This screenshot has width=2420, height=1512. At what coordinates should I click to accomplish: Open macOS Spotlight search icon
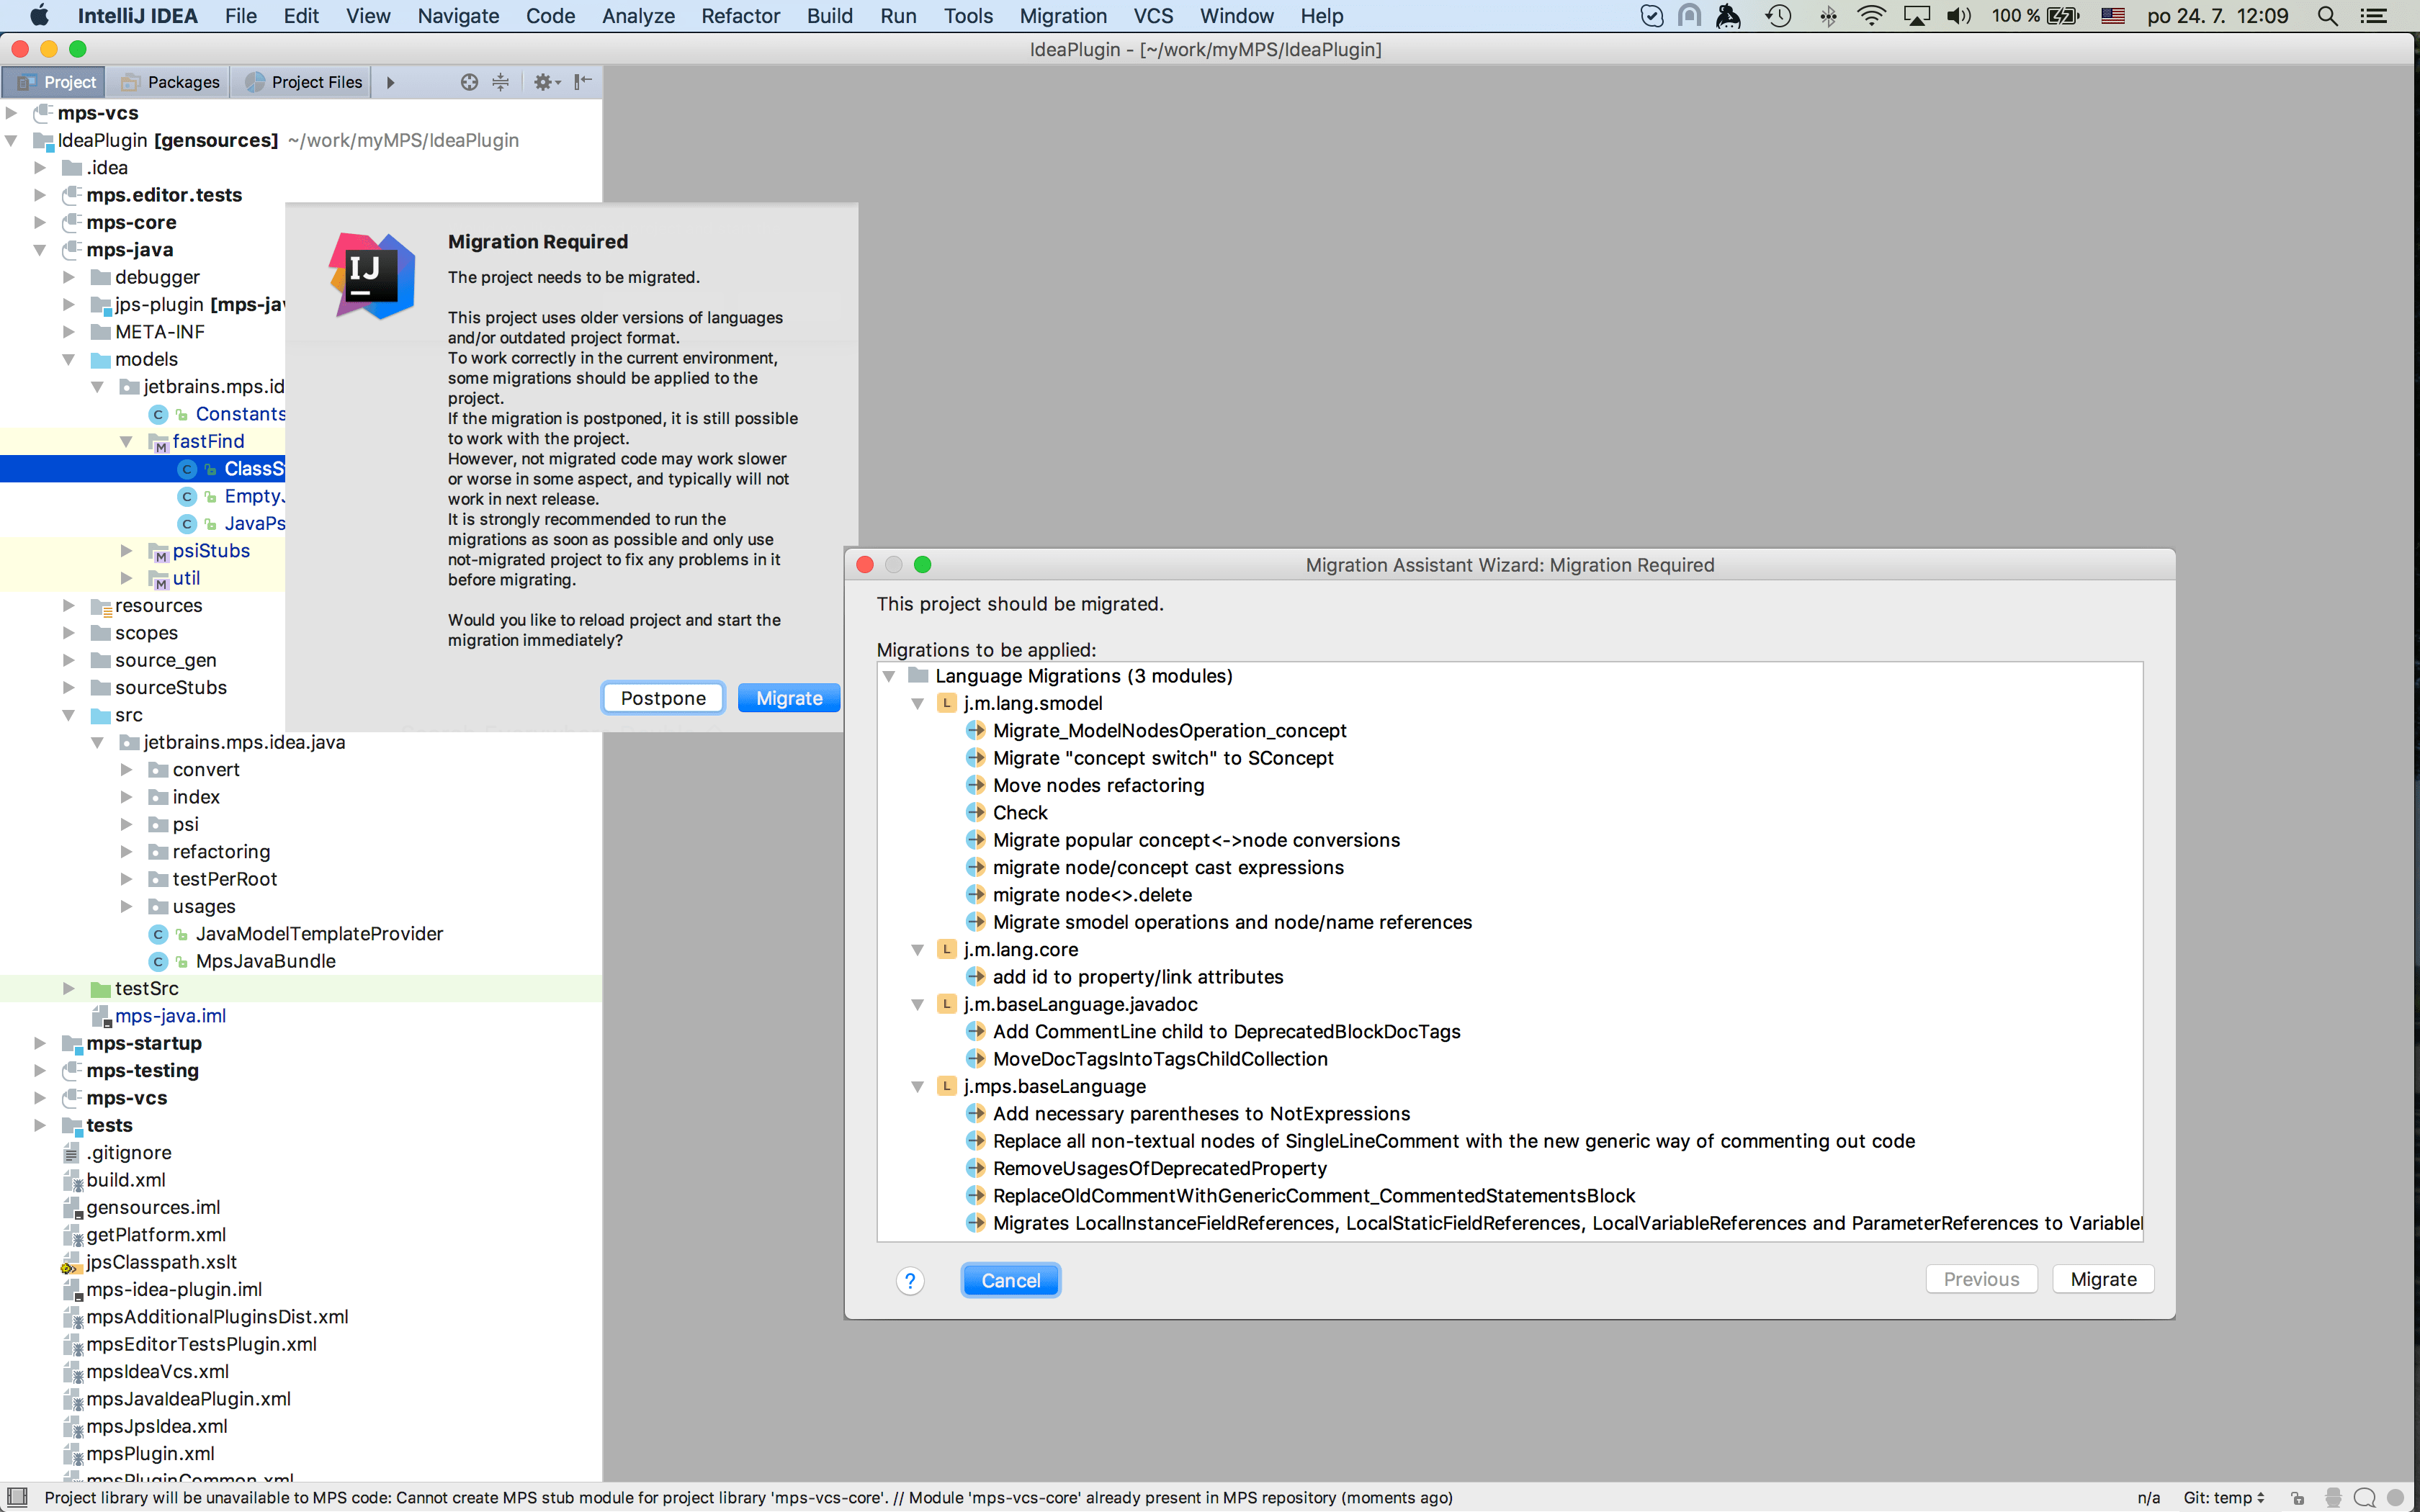(x=2327, y=16)
